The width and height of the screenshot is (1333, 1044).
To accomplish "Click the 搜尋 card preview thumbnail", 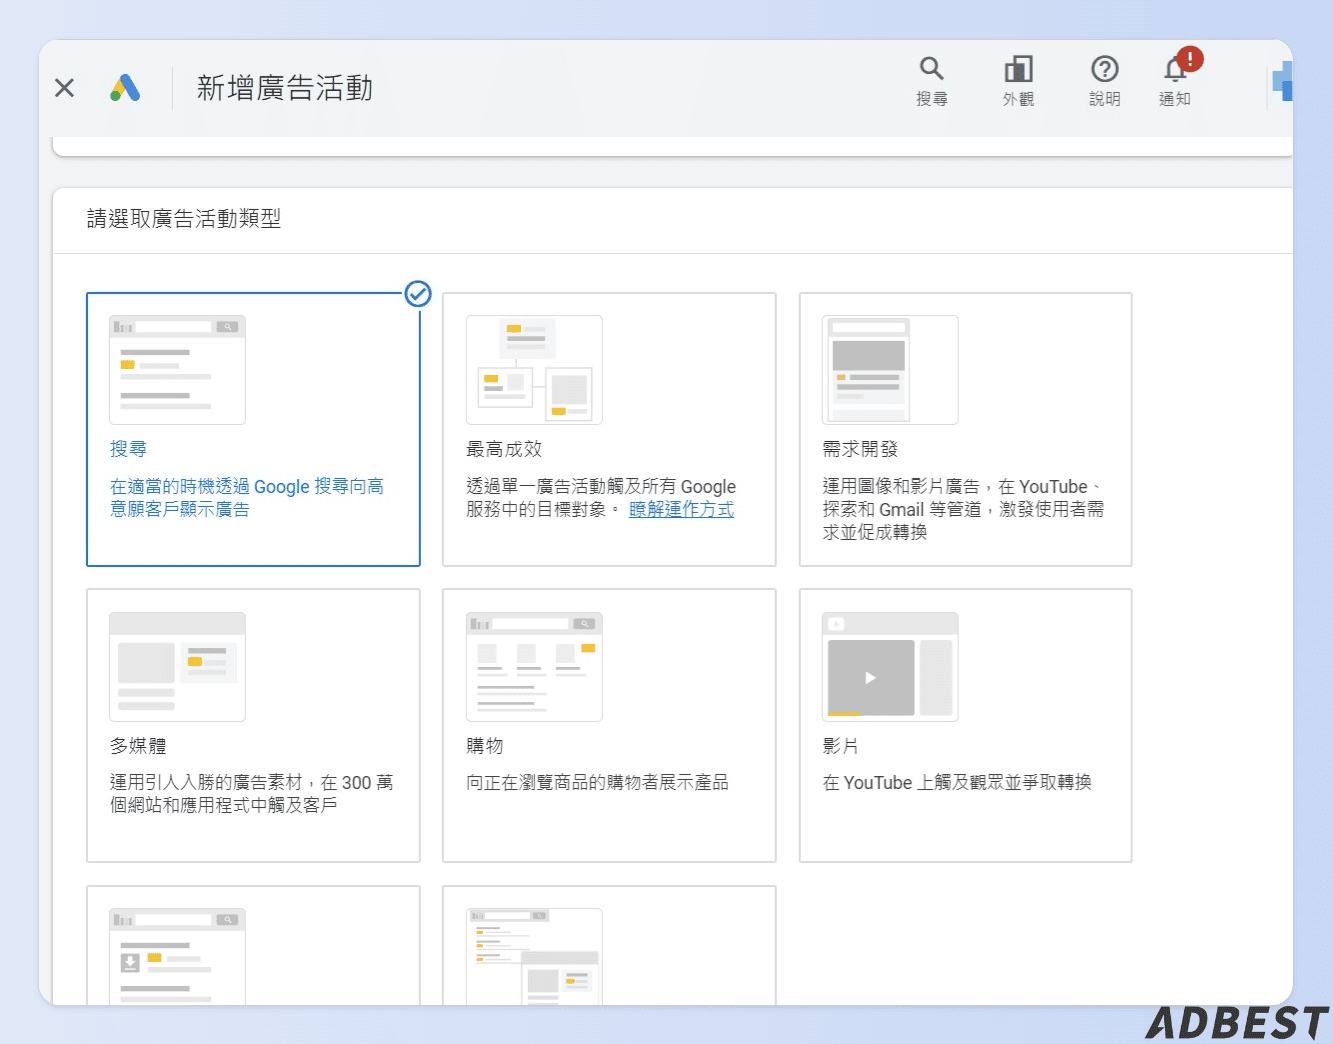I will point(177,368).
